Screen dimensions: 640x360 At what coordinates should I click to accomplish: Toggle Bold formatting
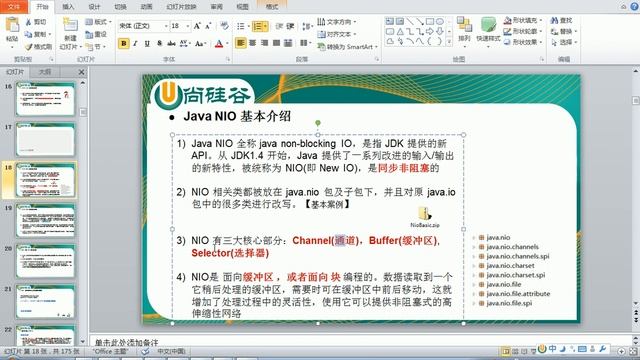(124, 43)
